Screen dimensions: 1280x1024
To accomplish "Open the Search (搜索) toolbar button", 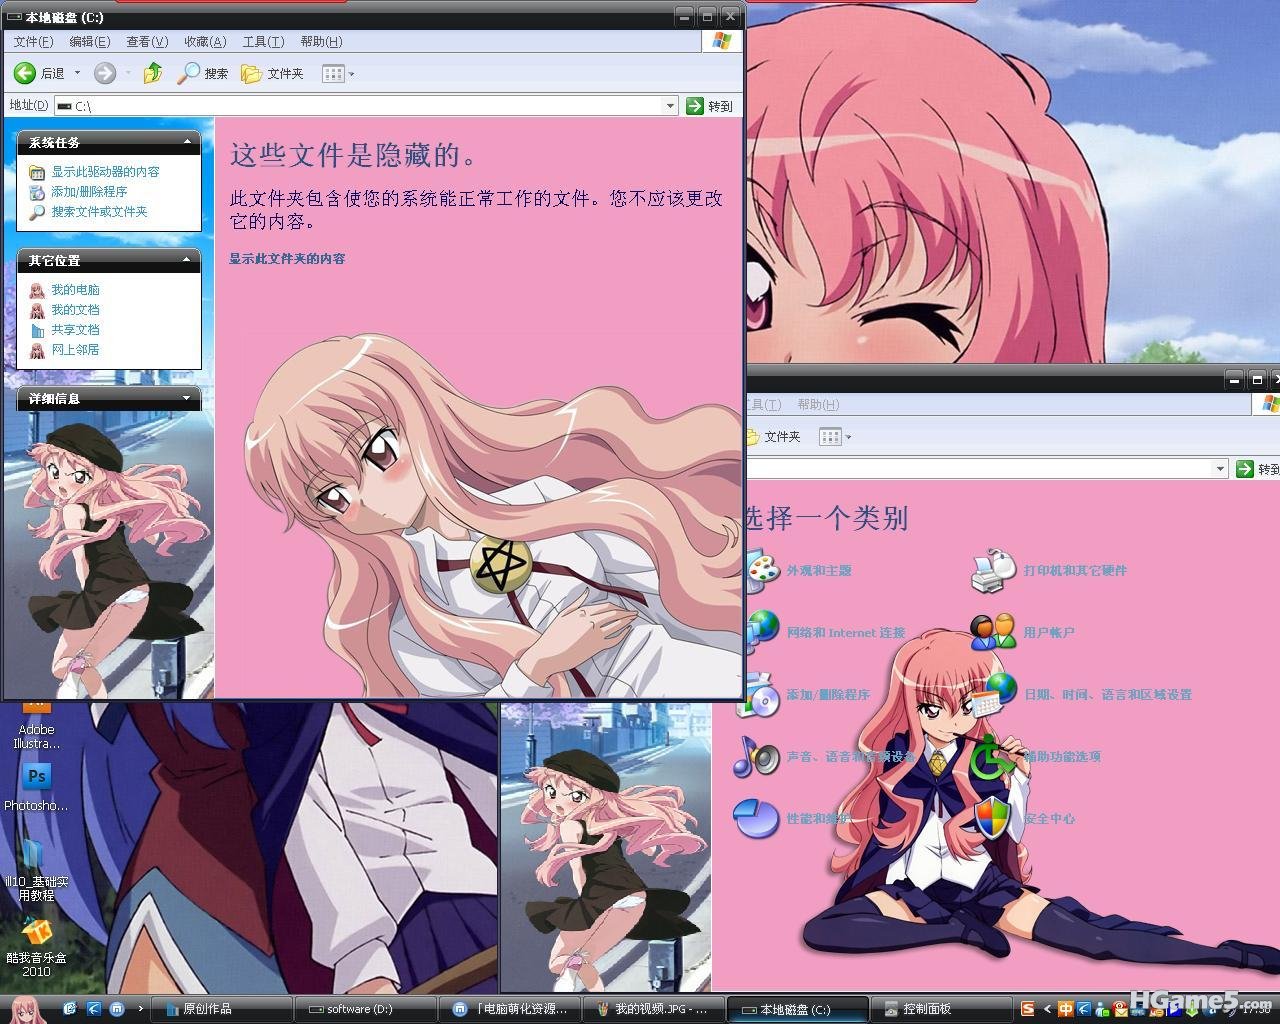I will [203, 73].
